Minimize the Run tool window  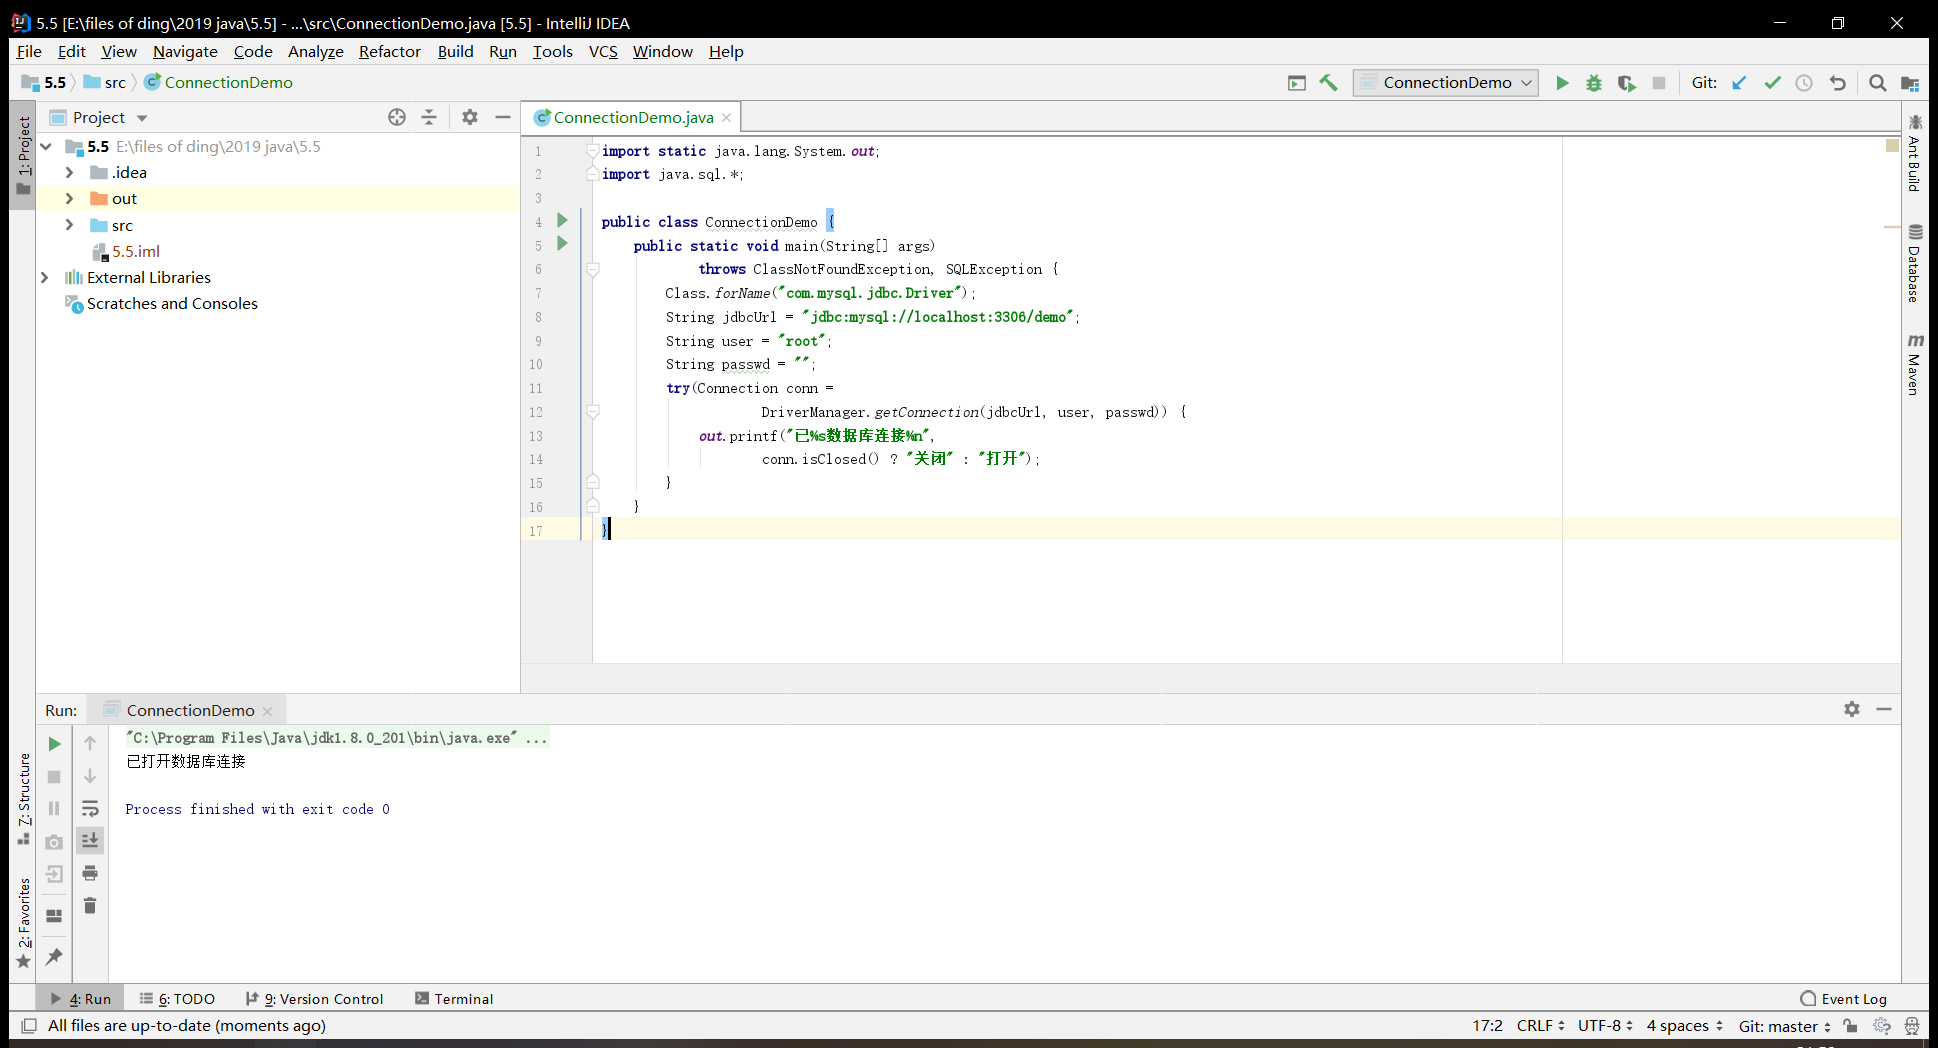[x=1884, y=709]
